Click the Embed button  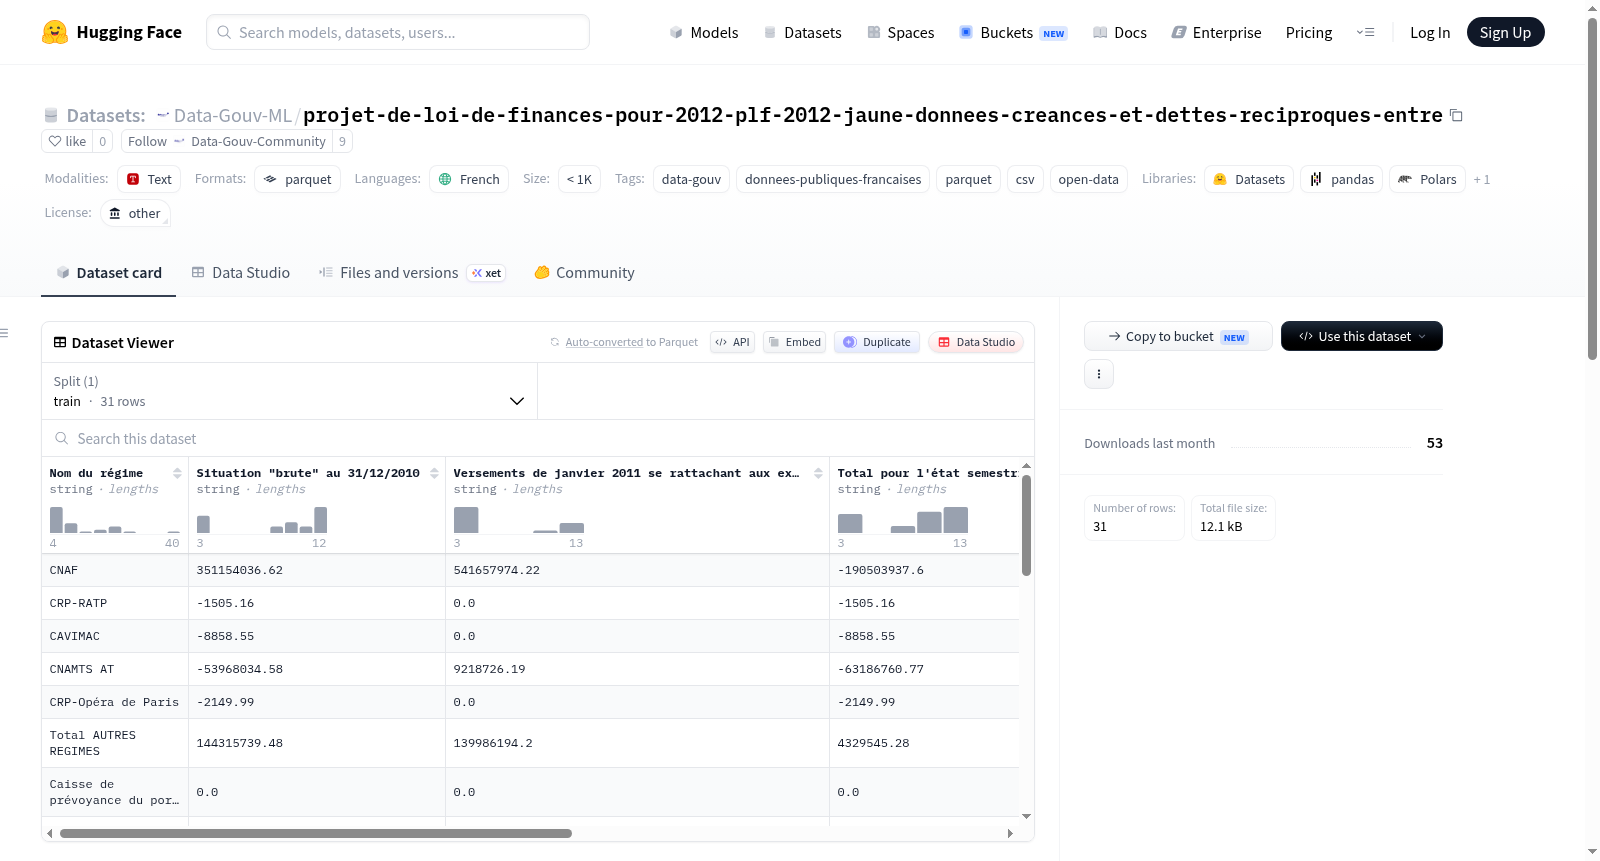794,342
